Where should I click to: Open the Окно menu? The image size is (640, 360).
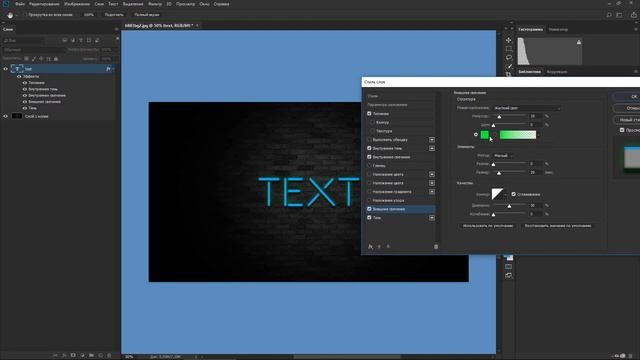point(204,4)
